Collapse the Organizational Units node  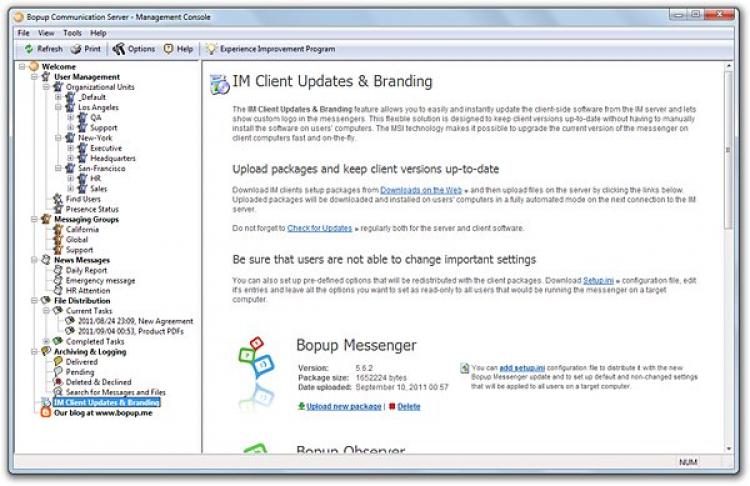point(46,87)
